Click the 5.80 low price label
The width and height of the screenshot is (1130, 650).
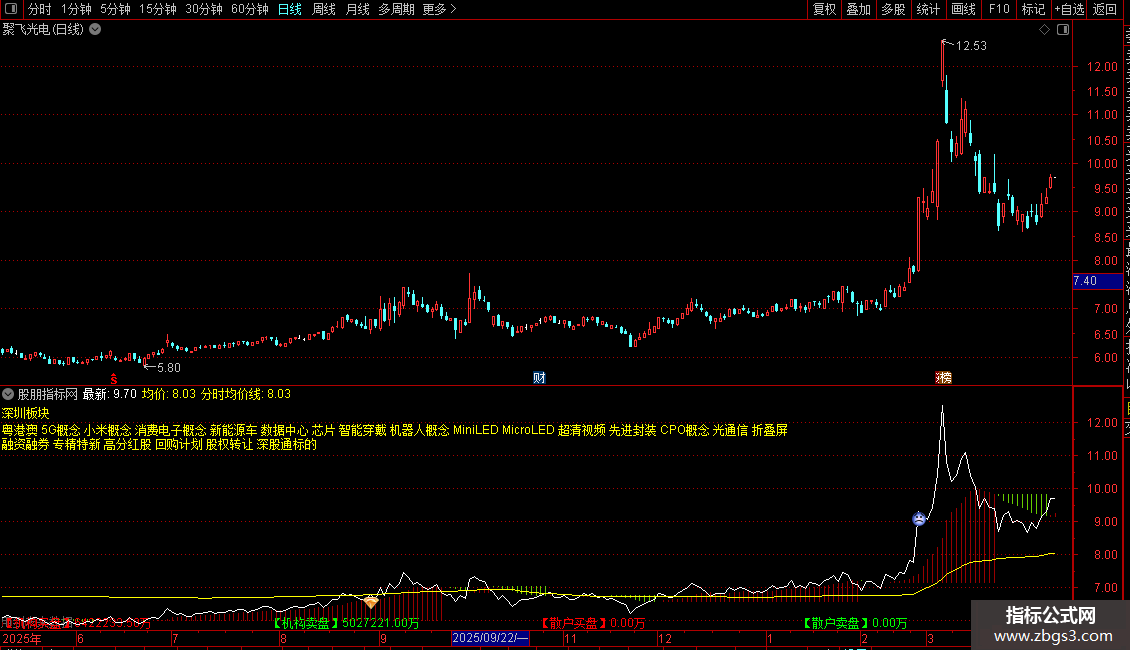point(169,368)
